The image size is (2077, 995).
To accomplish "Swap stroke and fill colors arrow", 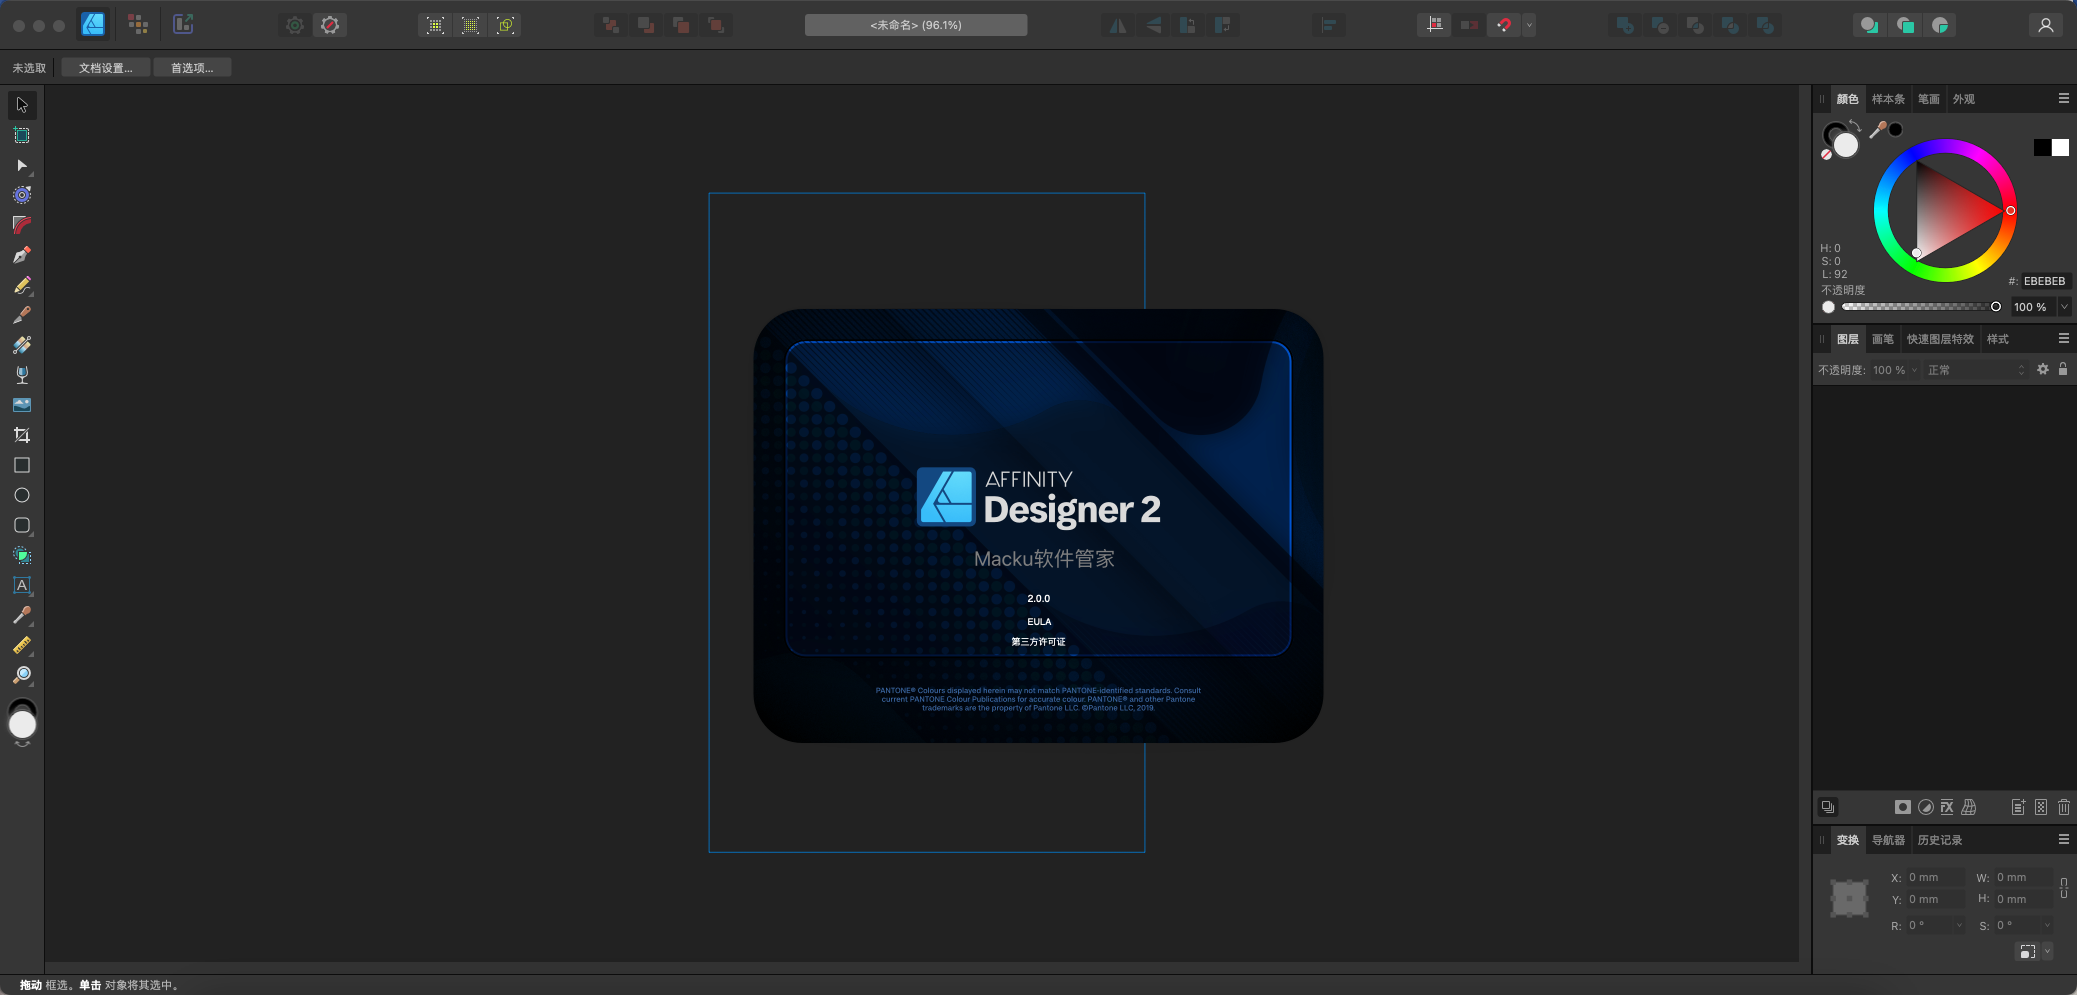I will pyautogui.click(x=1855, y=126).
